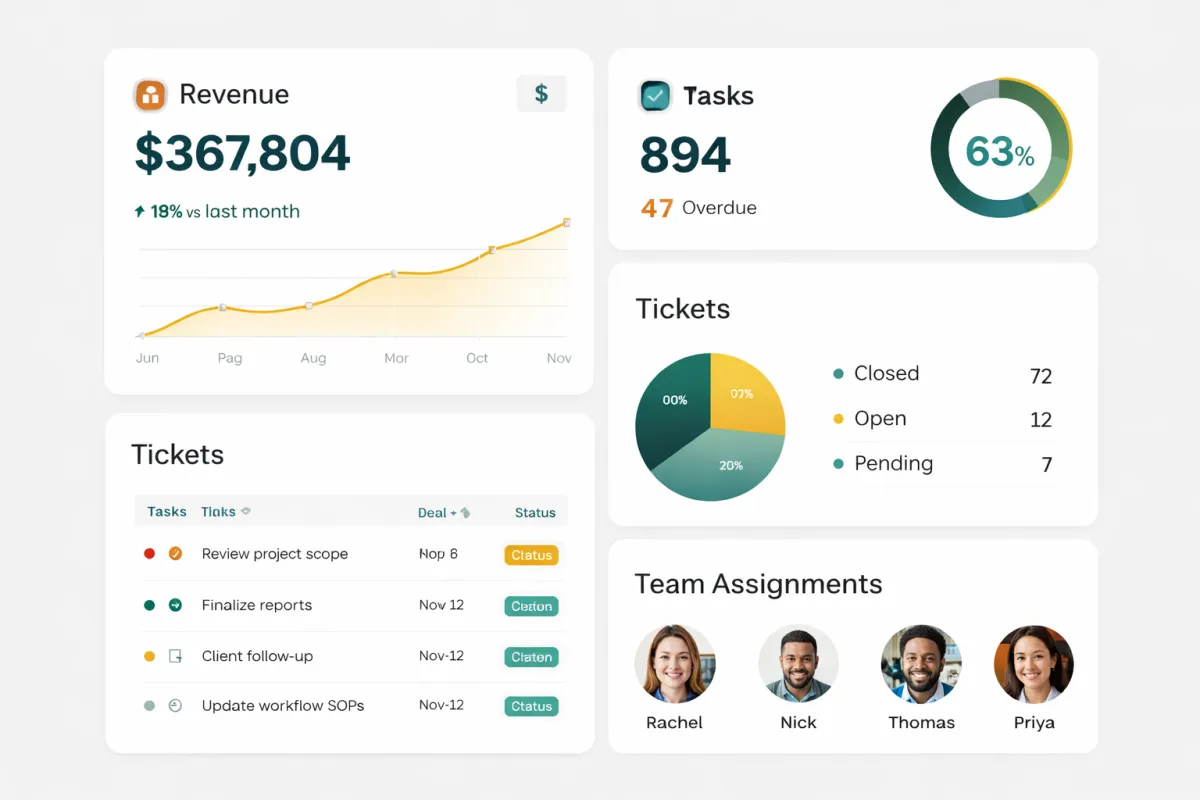Open the sort chevron on the second Tasks column
Image resolution: width=1200 pixels, height=800 pixels.
tap(244, 512)
